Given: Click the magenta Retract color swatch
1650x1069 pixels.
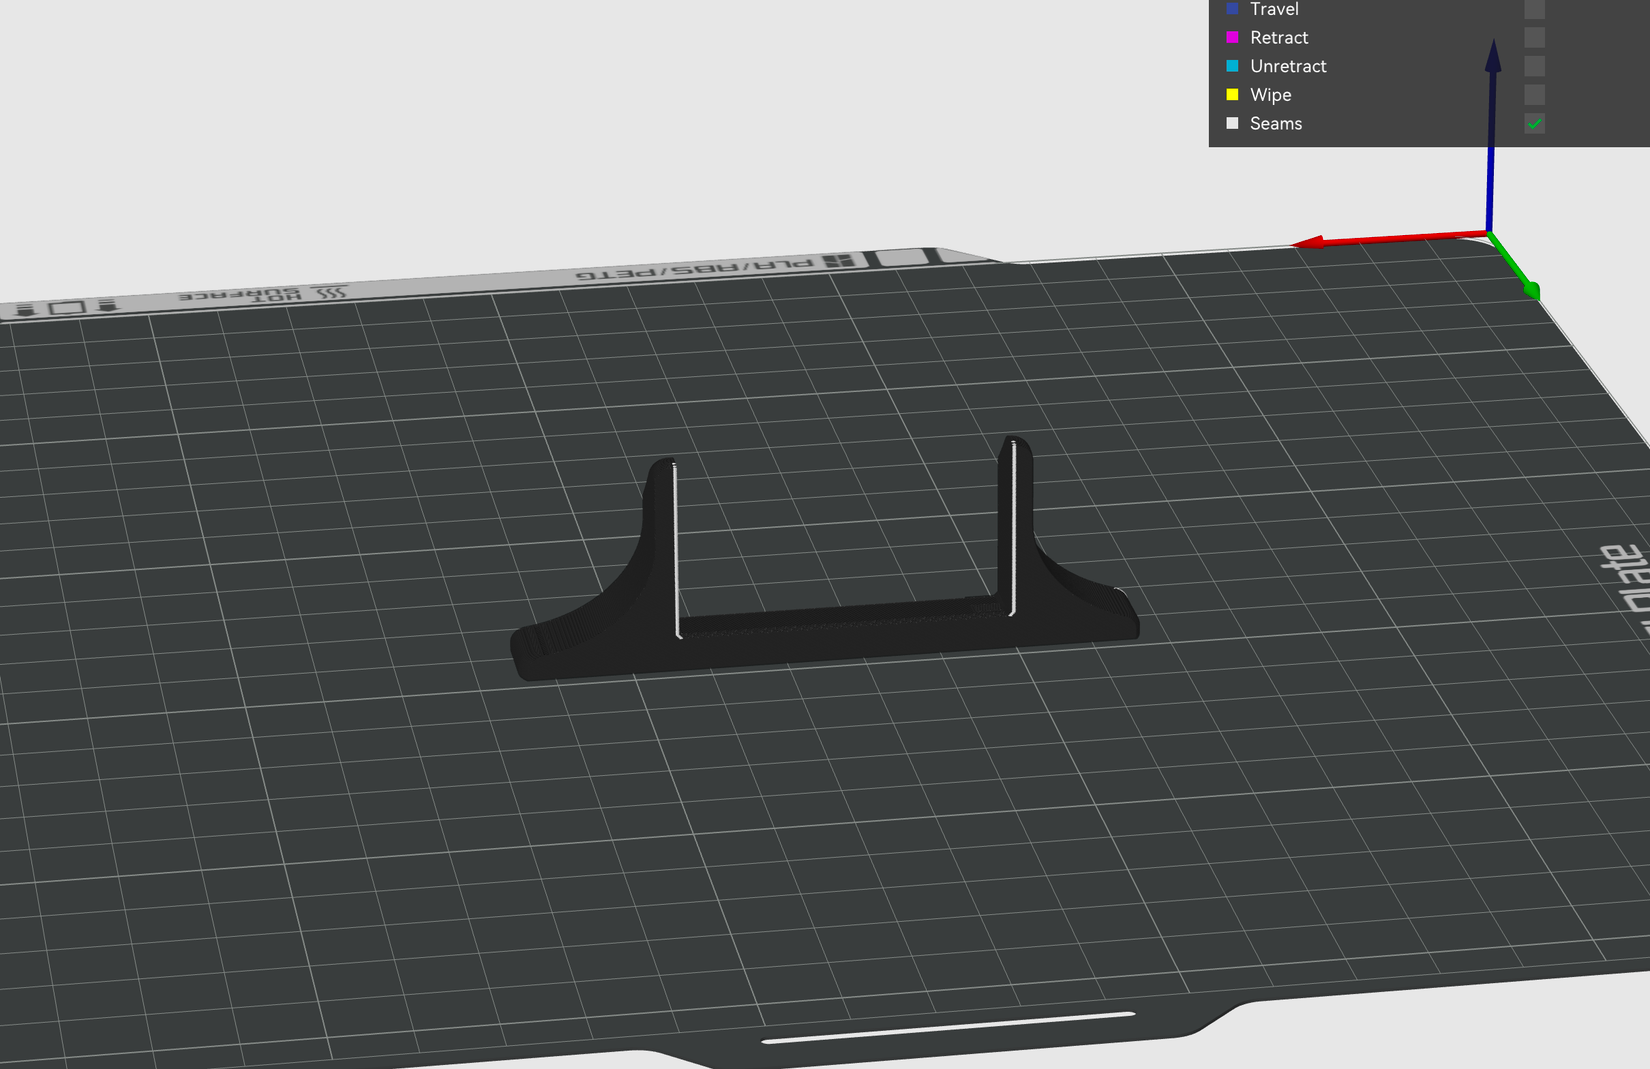Looking at the screenshot, I should (x=1232, y=37).
